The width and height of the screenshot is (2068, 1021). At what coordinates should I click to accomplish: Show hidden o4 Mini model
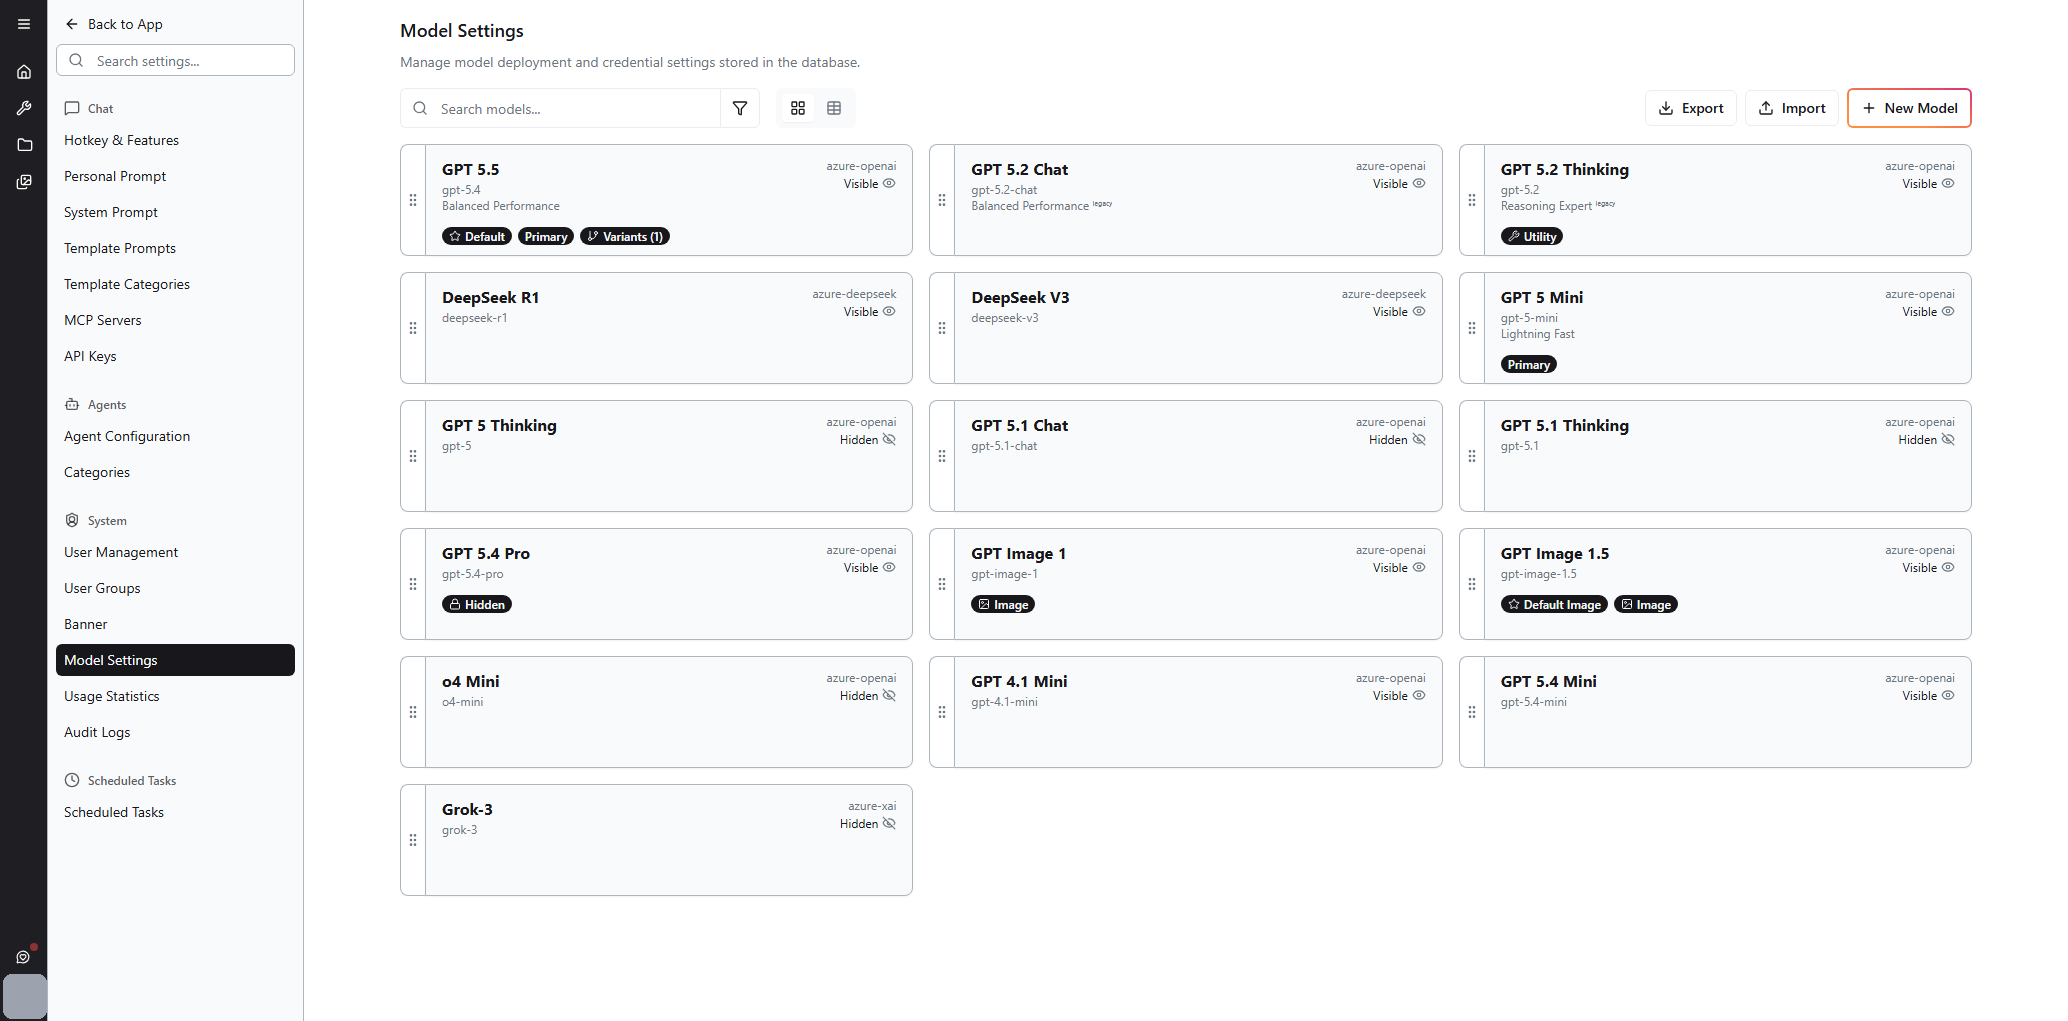[889, 695]
